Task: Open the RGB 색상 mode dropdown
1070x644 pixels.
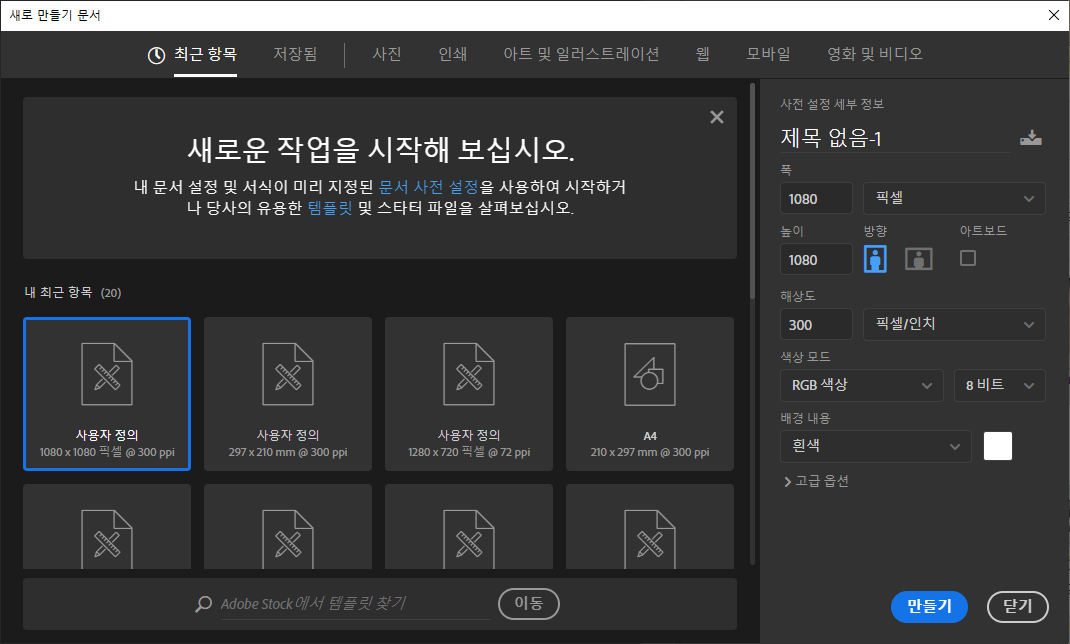Action: 860,385
